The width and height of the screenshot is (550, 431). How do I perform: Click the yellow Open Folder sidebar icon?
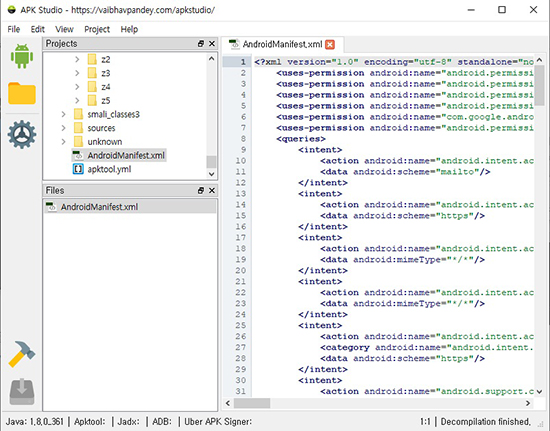pos(22,93)
